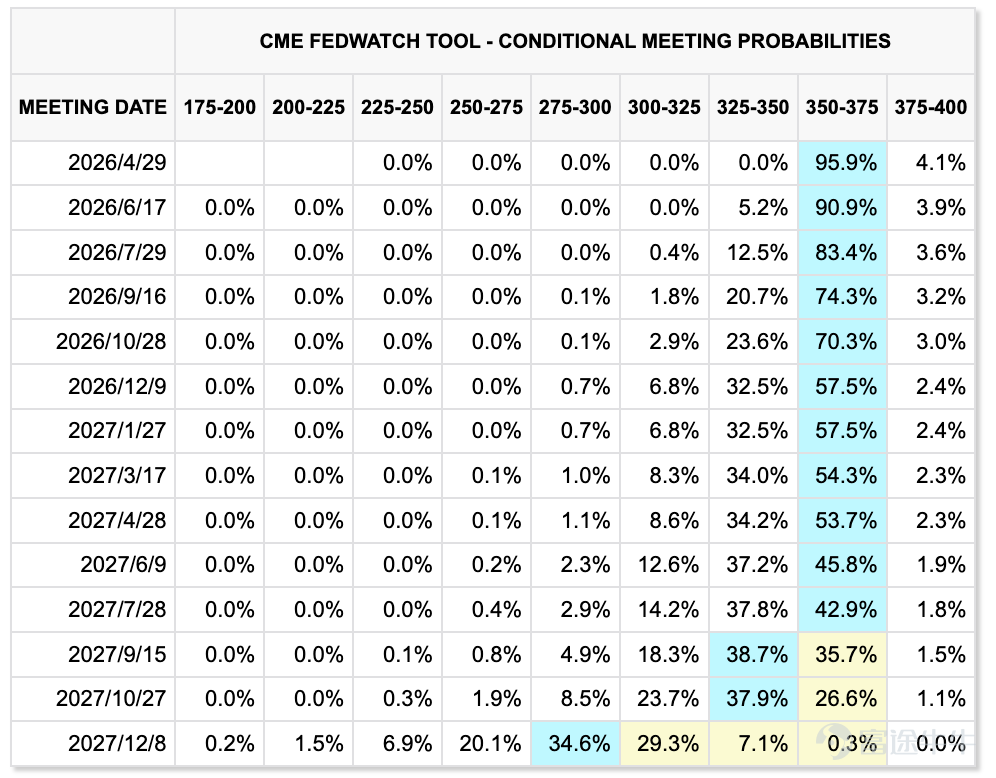Select the 350-375 column header
Viewport: 996px width, 778px height.
coord(842,107)
